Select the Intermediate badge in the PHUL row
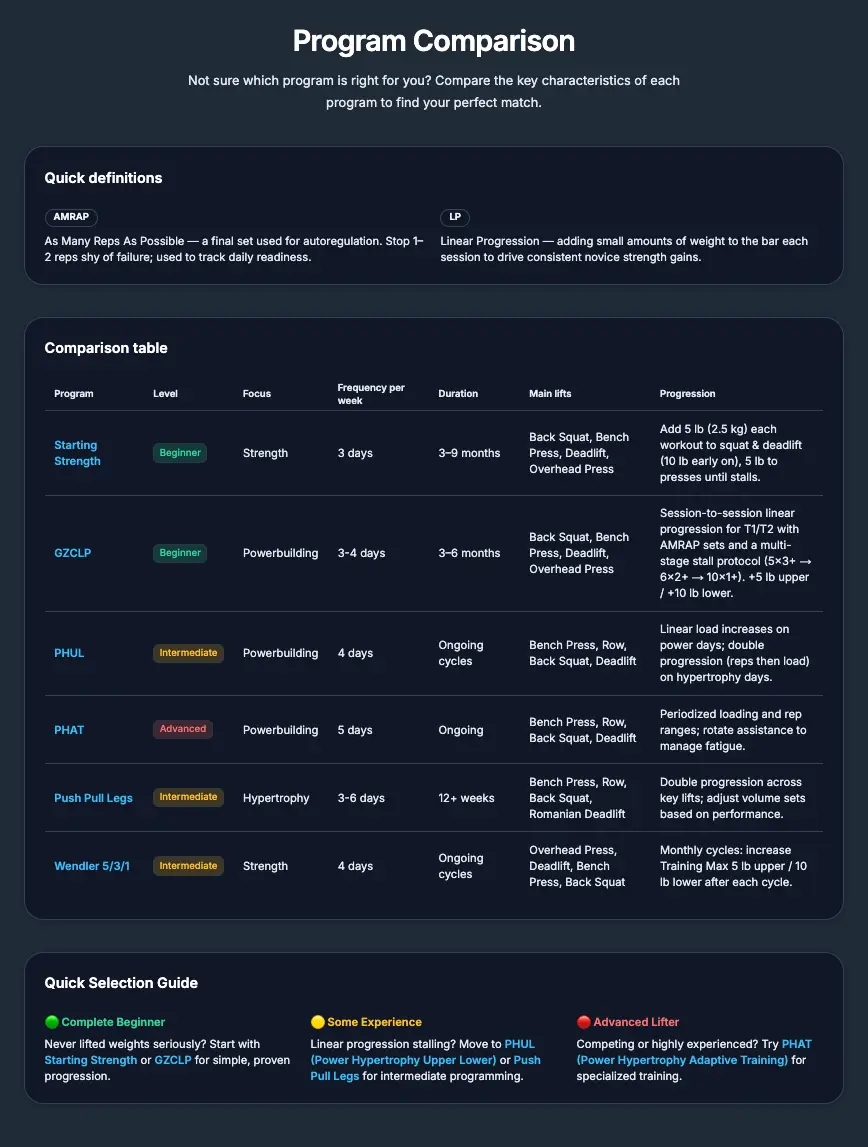Viewport: 868px width, 1147px height. point(188,652)
